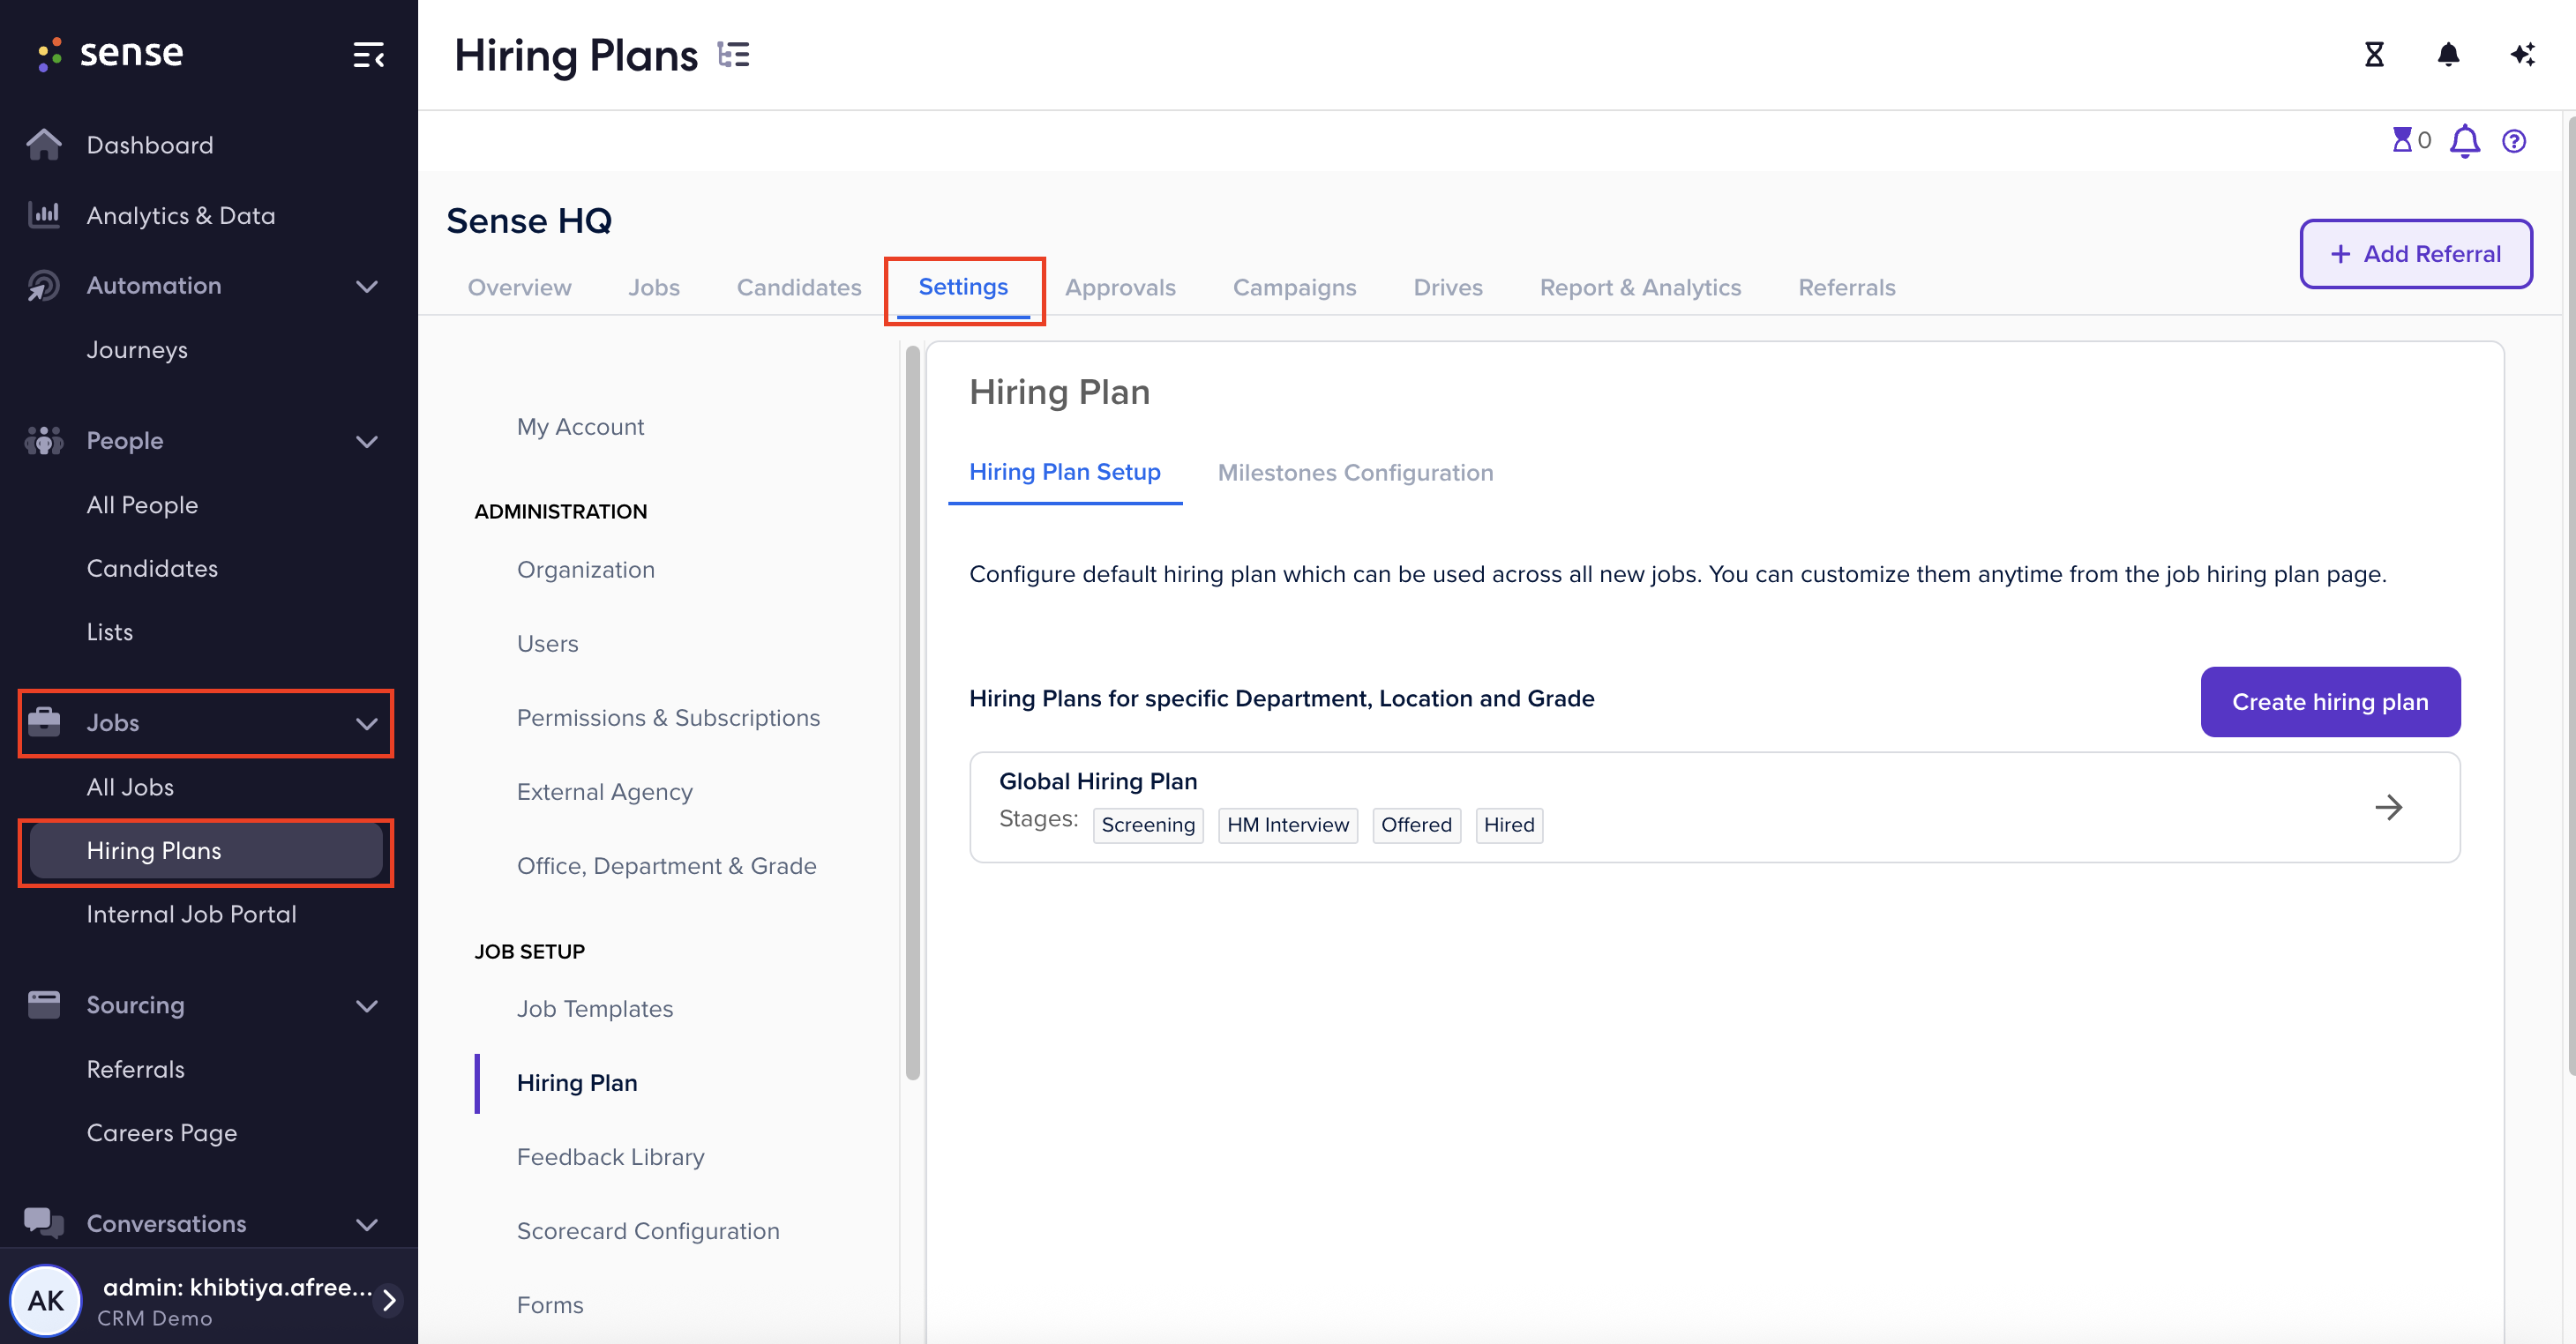Click the purple hourglass counter

click(2411, 140)
